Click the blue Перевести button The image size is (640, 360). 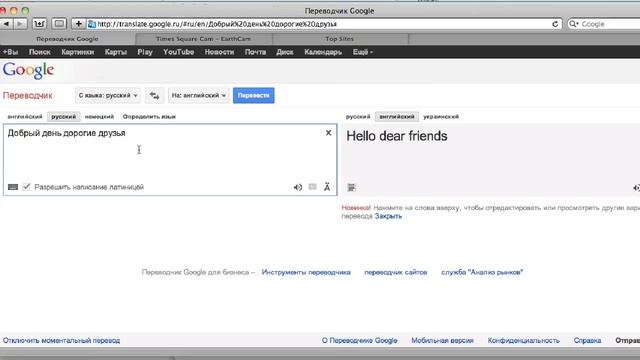(x=253, y=96)
